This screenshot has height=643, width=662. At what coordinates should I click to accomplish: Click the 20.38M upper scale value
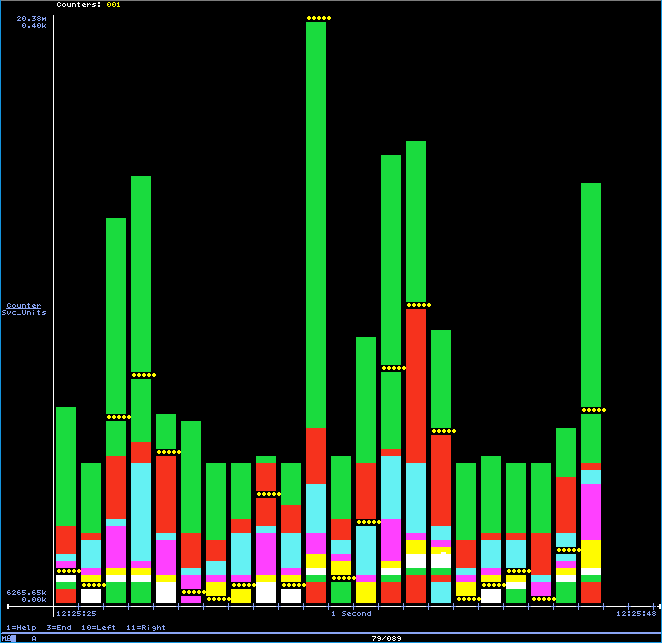click(x=34, y=18)
